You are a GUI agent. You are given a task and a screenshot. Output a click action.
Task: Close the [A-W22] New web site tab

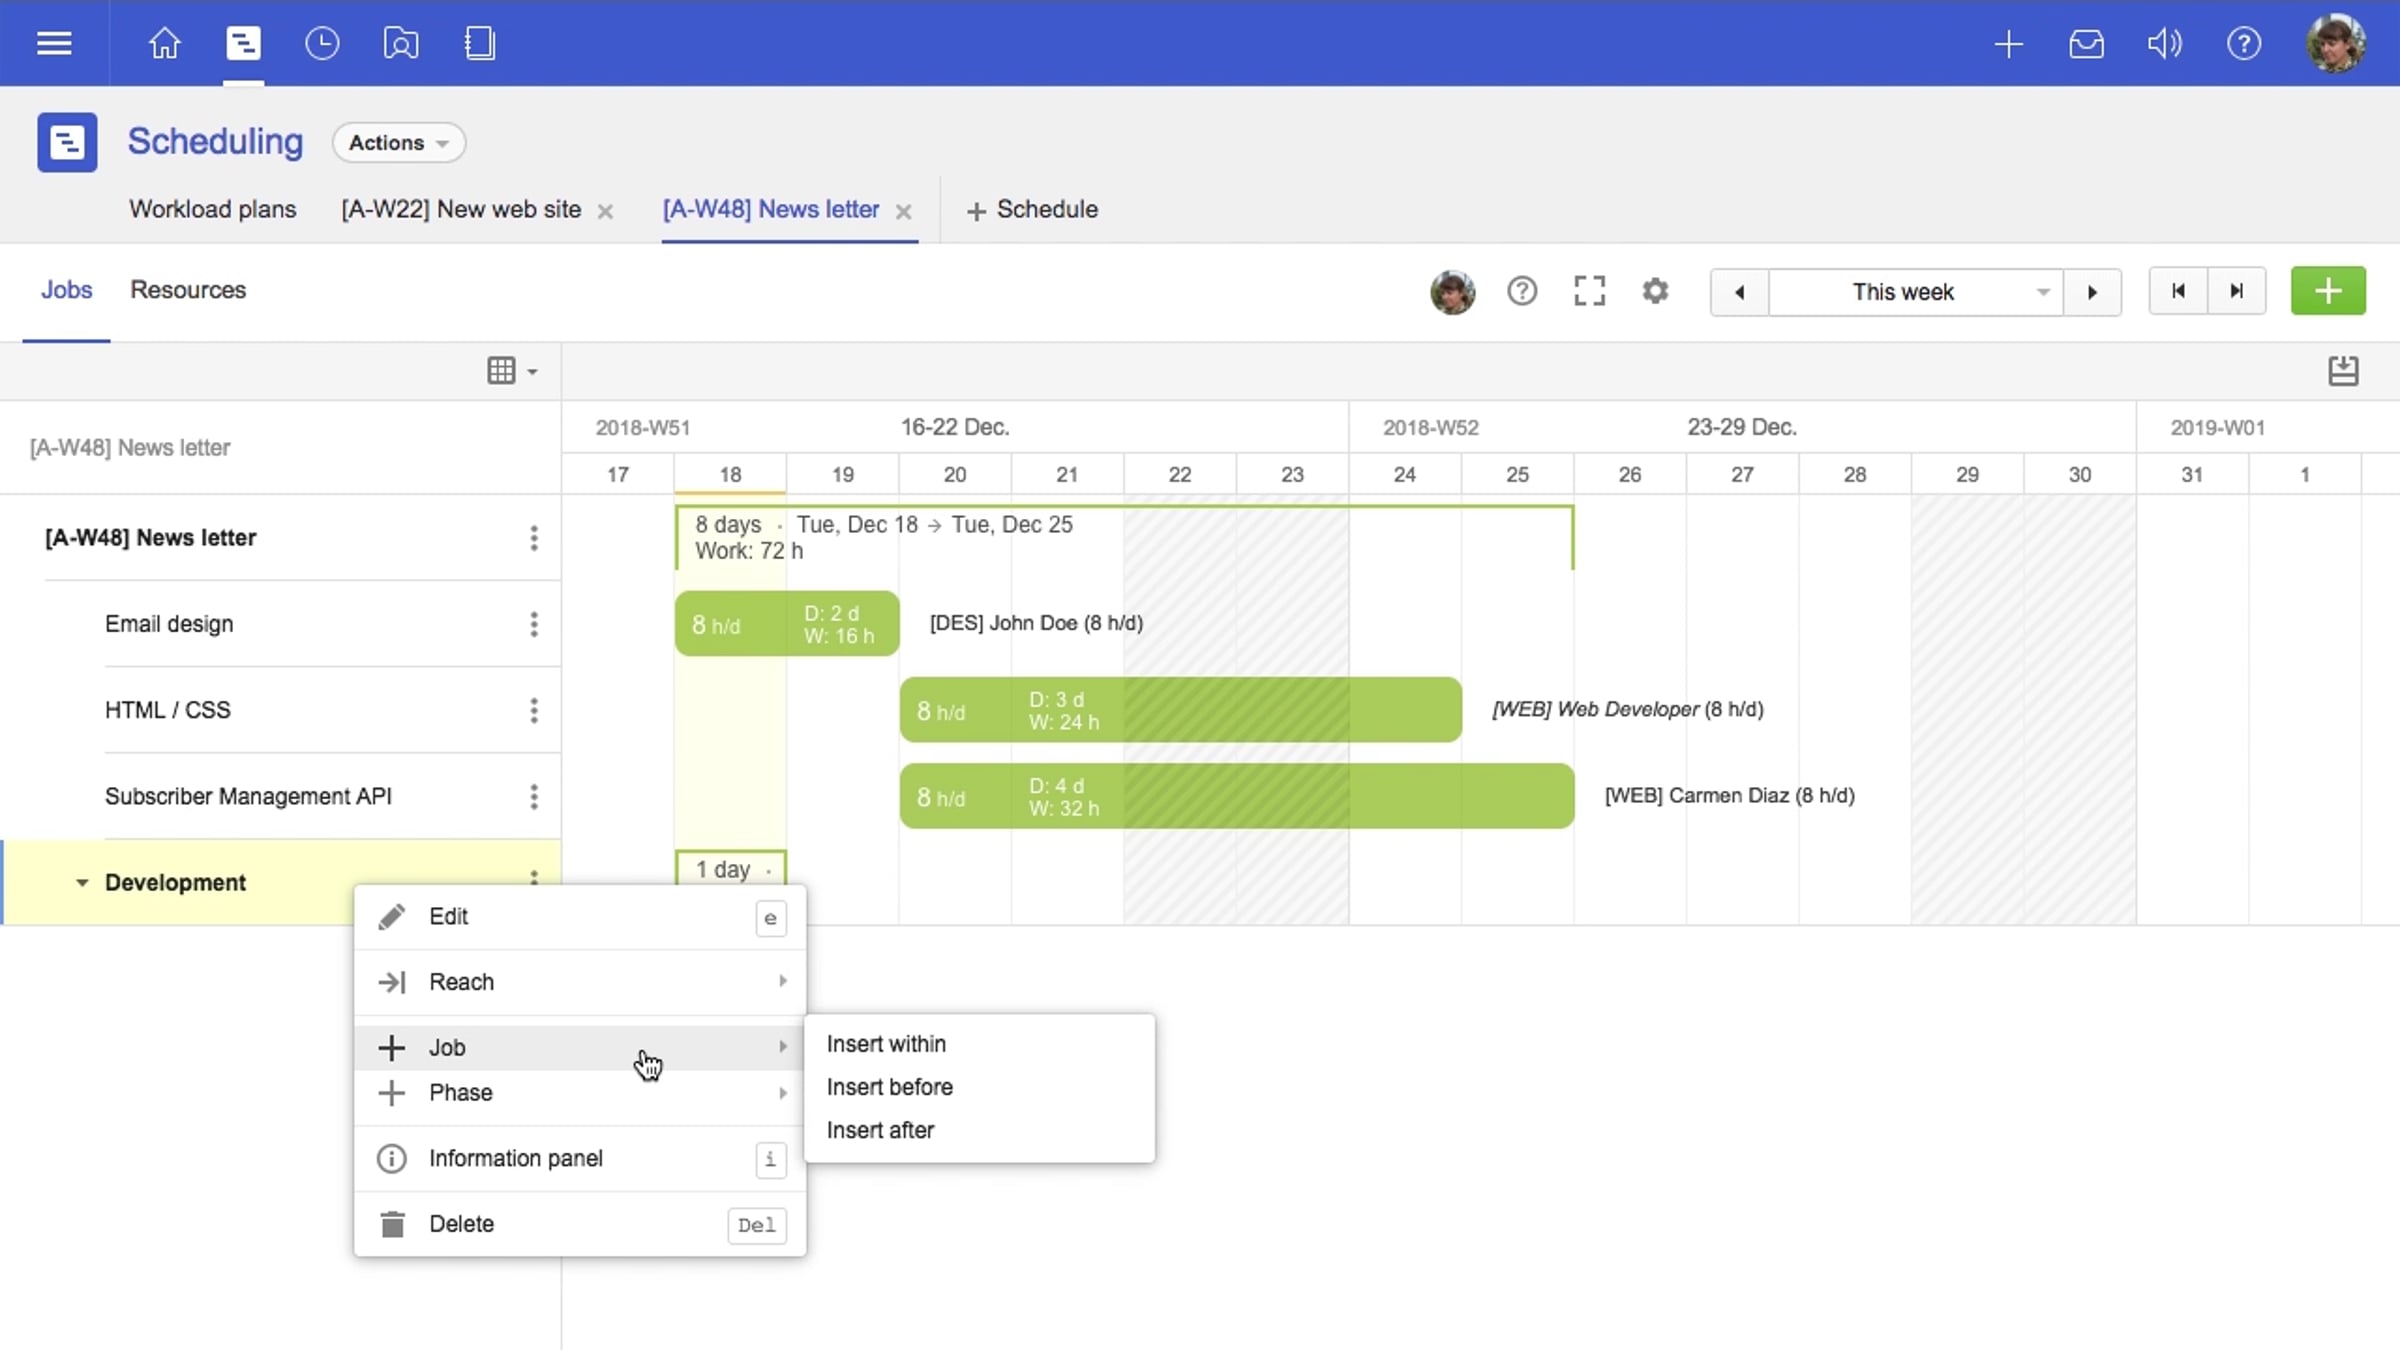(605, 211)
